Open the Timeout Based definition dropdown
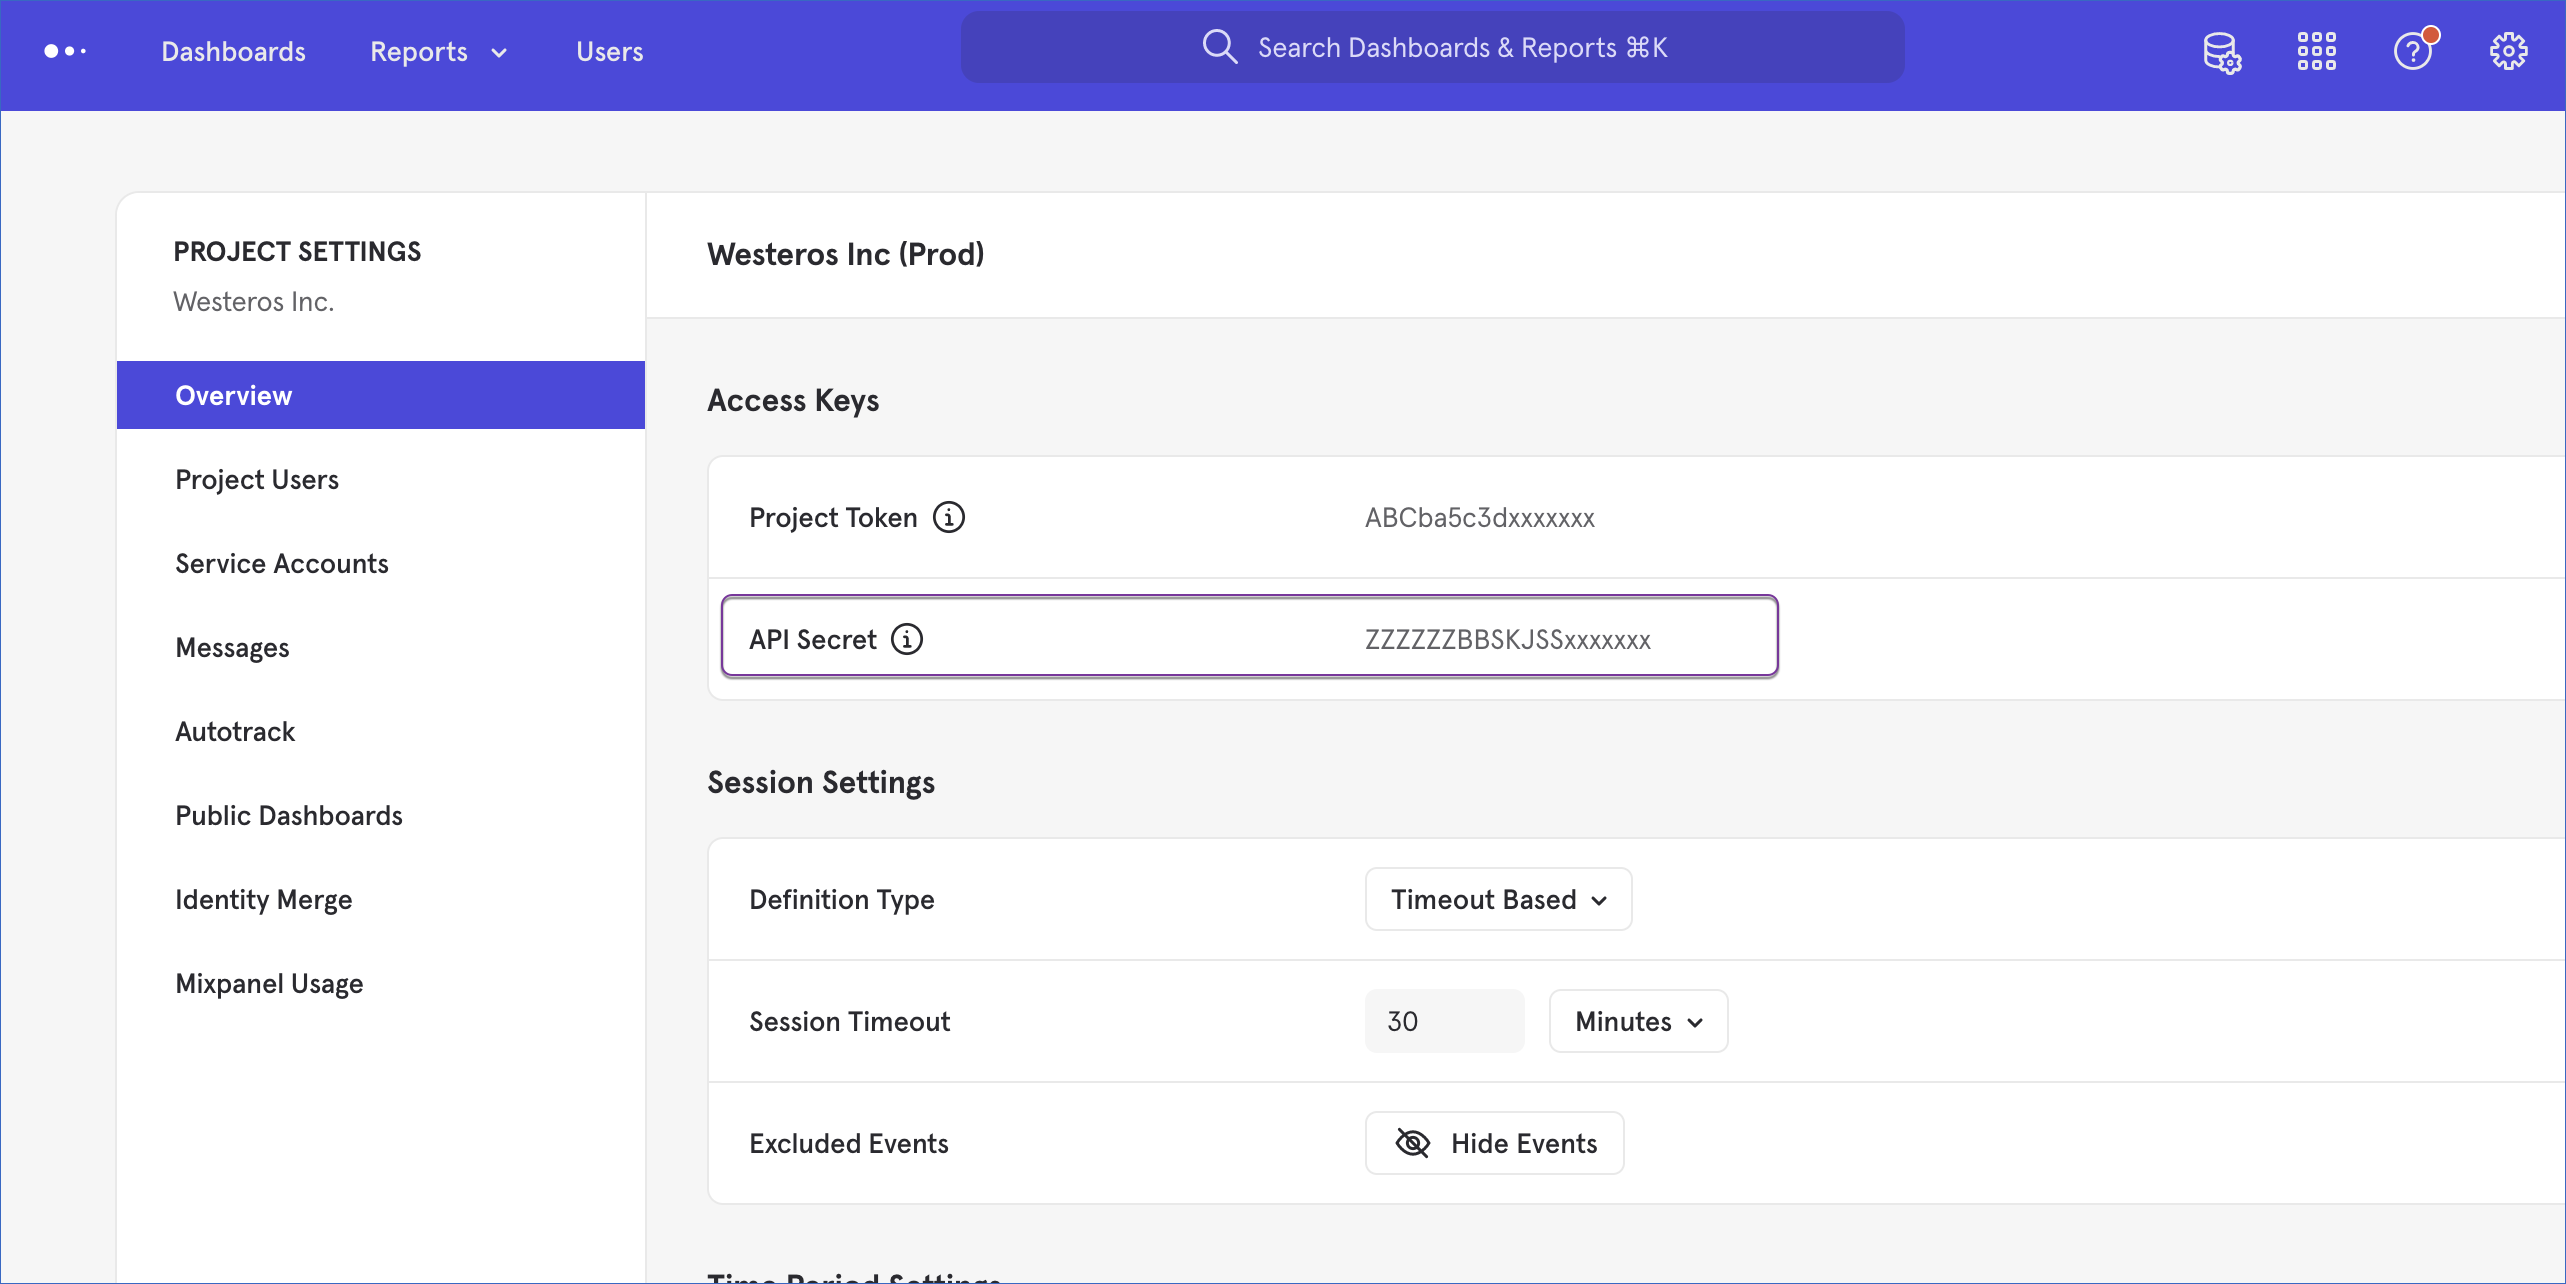2566x1284 pixels. [1497, 898]
